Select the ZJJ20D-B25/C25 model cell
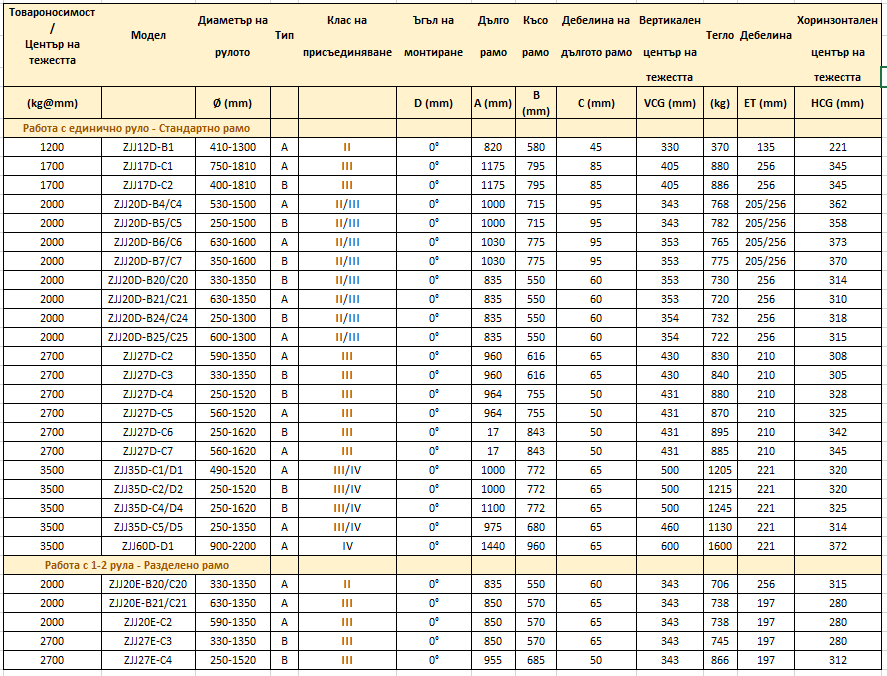 coord(148,337)
